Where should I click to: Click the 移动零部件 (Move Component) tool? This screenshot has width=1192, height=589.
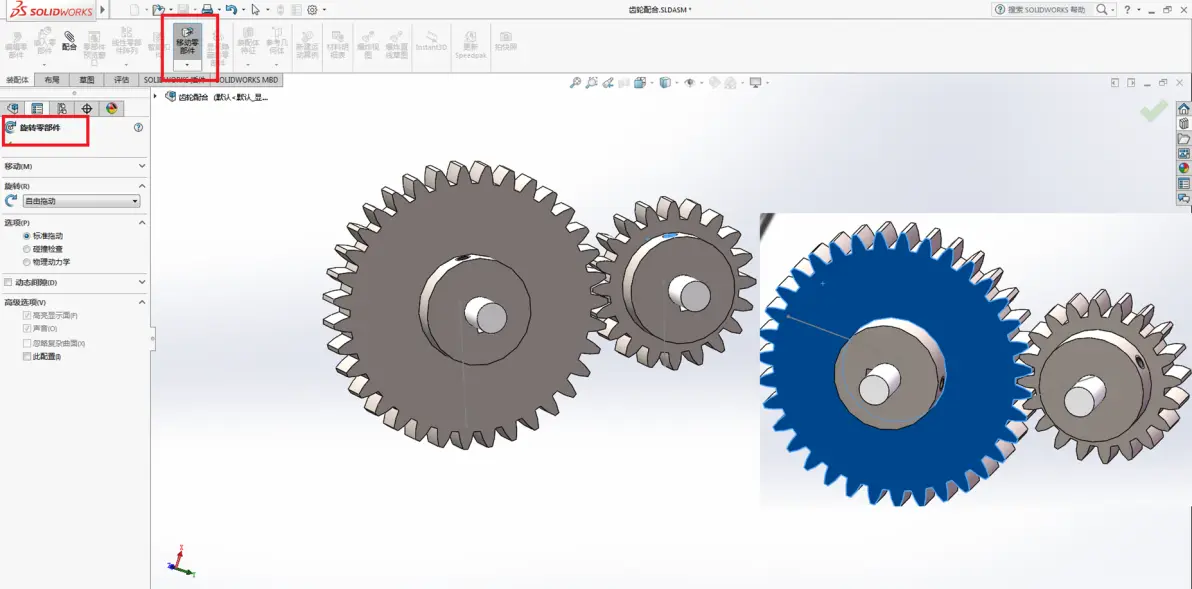click(187, 42)
